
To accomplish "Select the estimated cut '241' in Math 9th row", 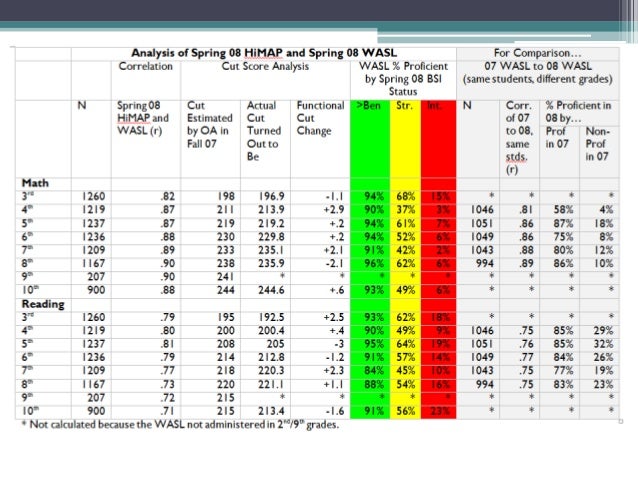I will coord(226,277).
